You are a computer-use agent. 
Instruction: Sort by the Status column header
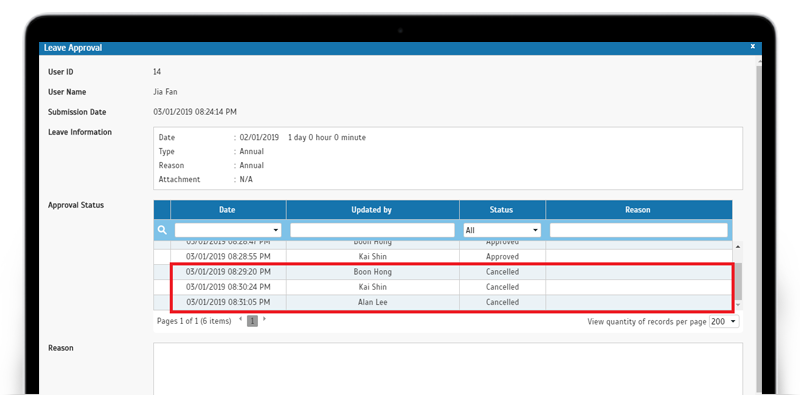pos(502,210)
